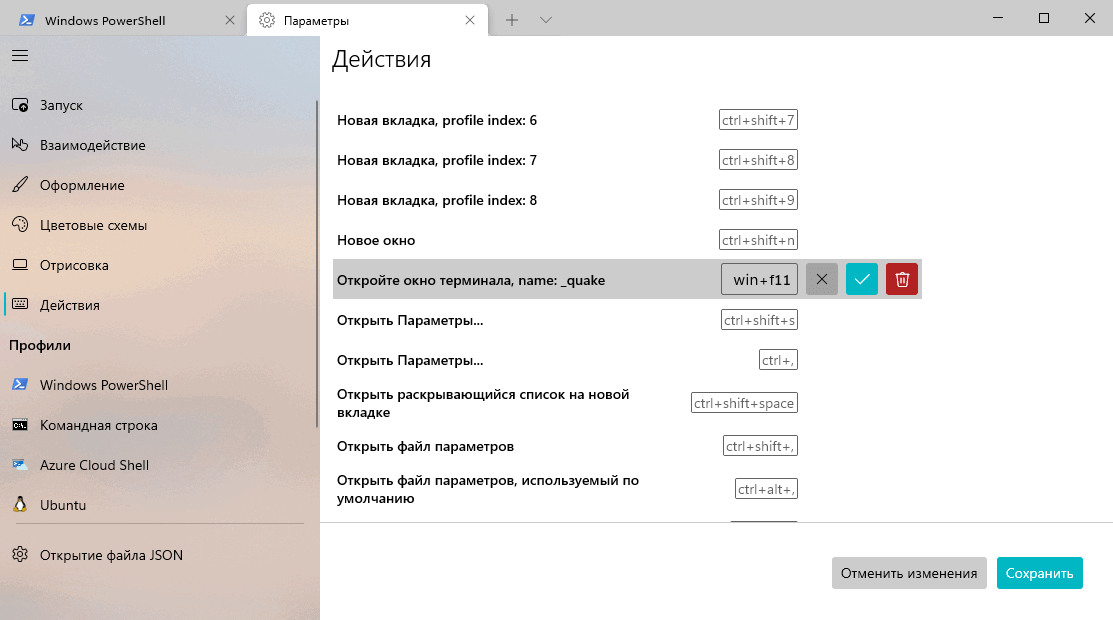Click the Ubuntu penguin icon
This screenshot has width=1113, height=620.
pos(20,505)
